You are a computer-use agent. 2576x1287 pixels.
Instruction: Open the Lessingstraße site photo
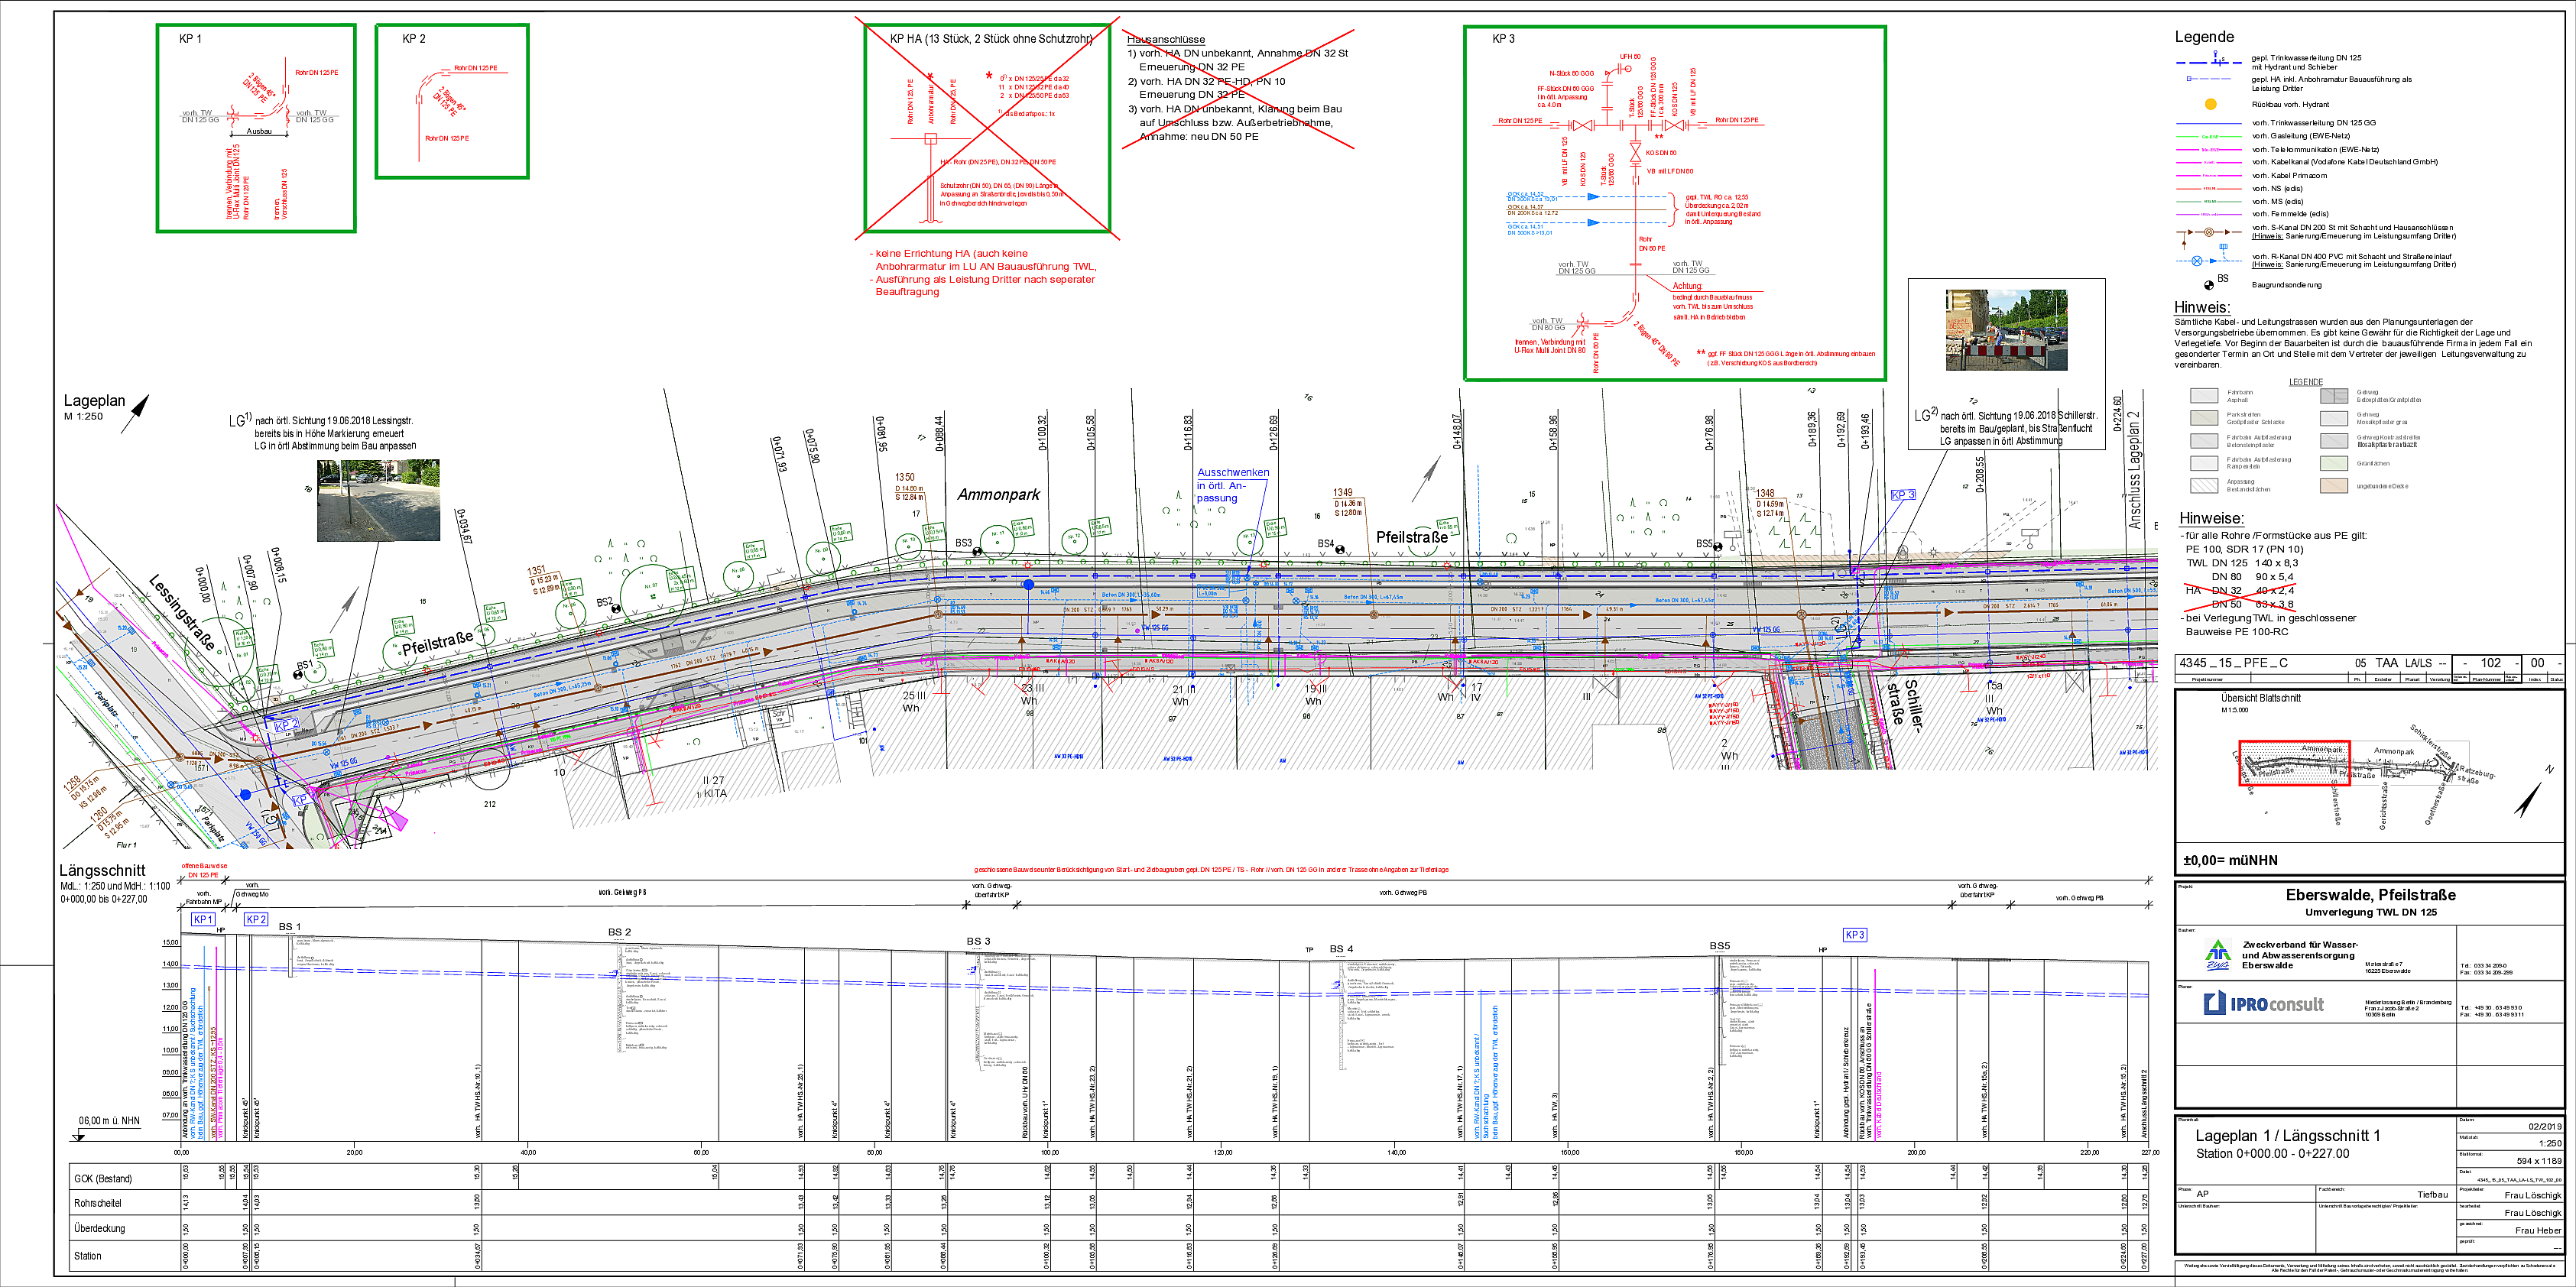[x=378, y=500]
